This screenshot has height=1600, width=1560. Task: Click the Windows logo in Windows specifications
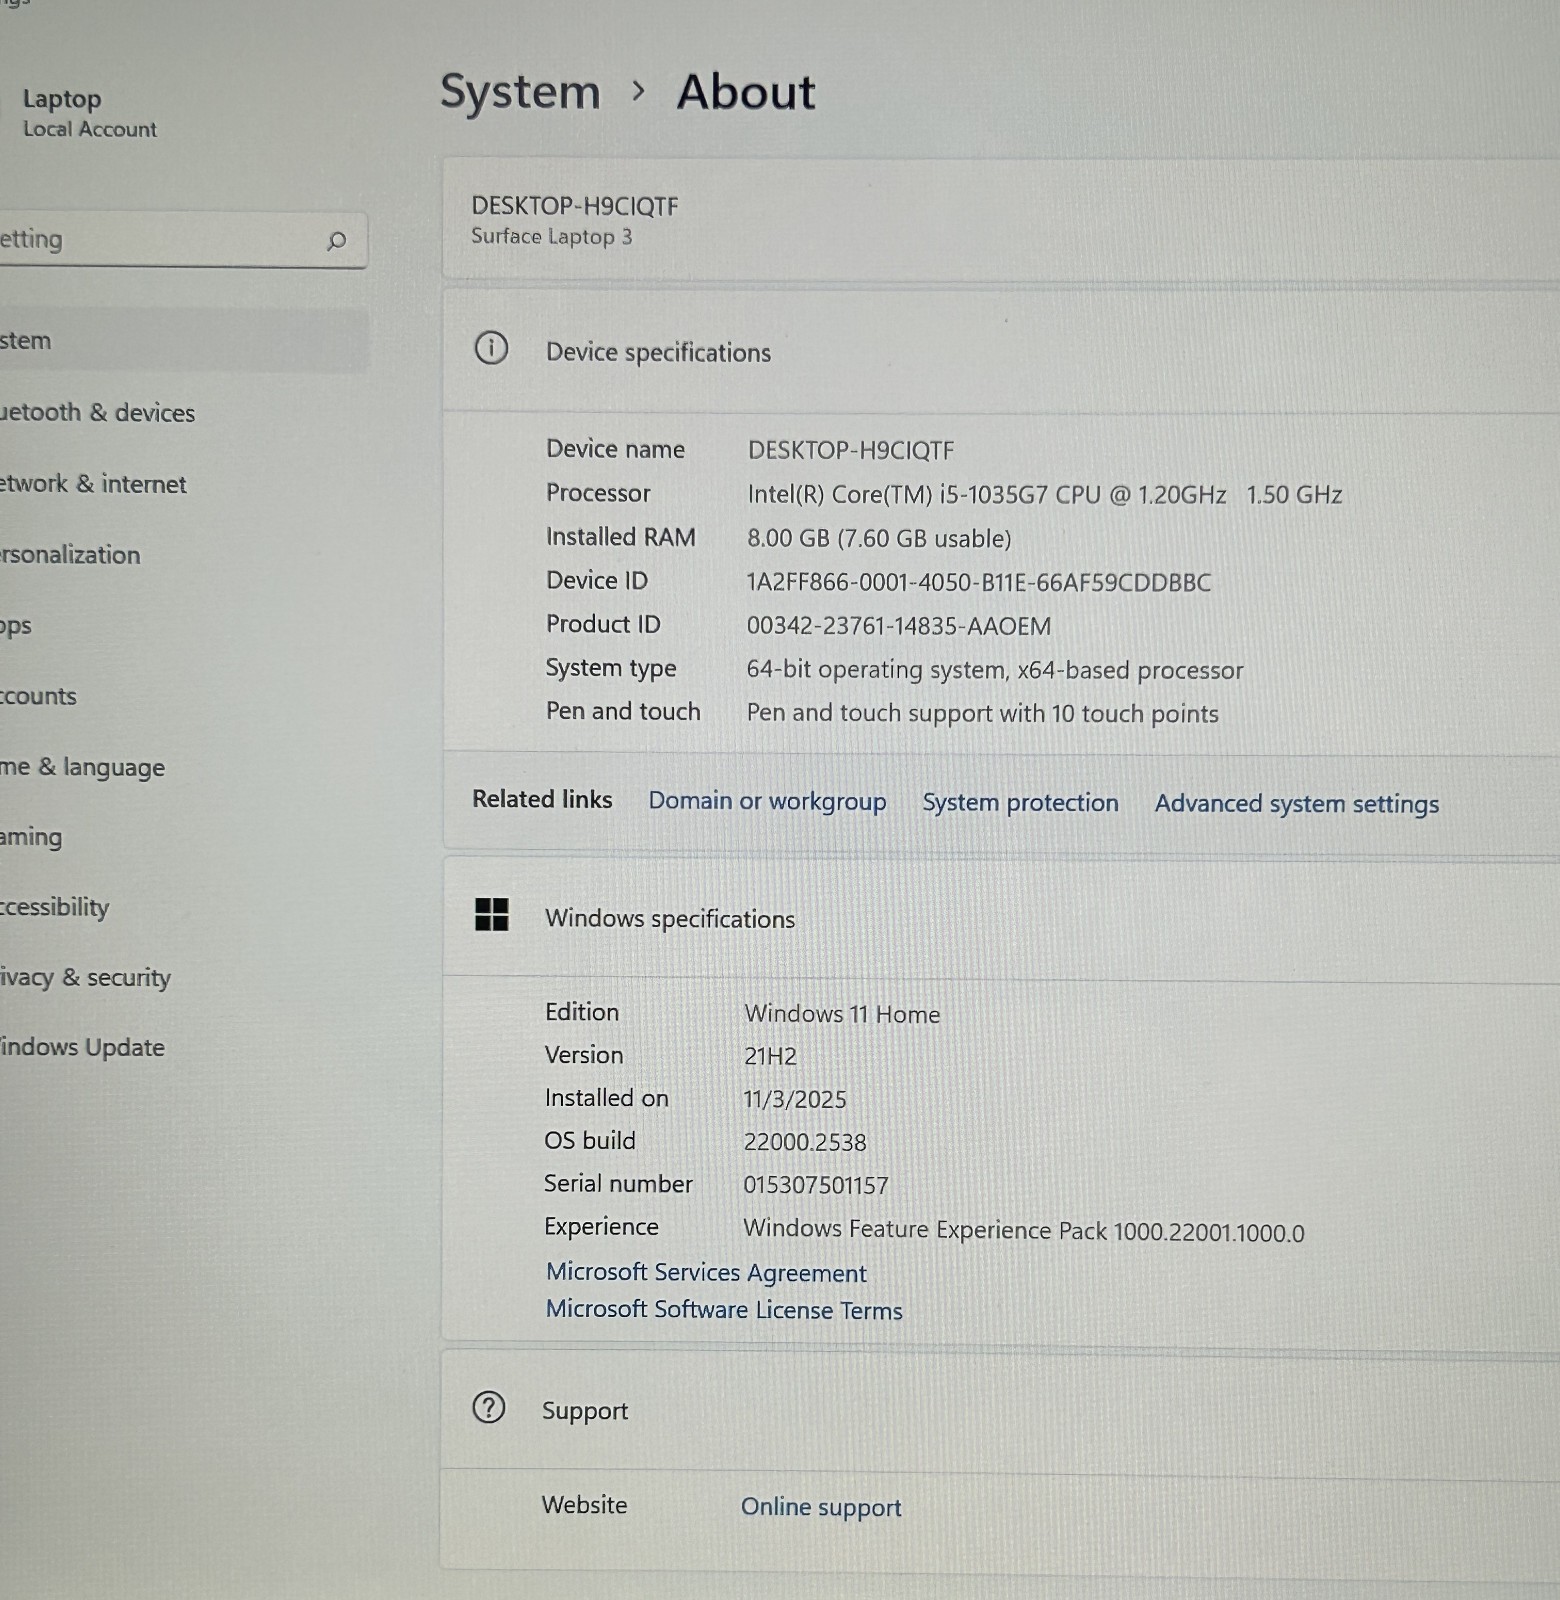(491, 914)
